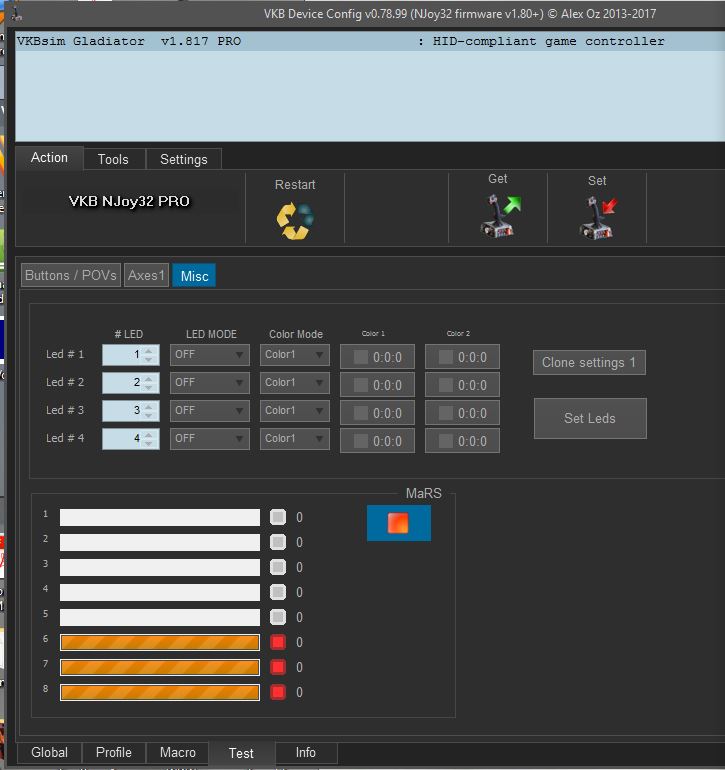The image size is (725, 770).
Task: Click the Set joystick settings icon
Action: [599, 217]
